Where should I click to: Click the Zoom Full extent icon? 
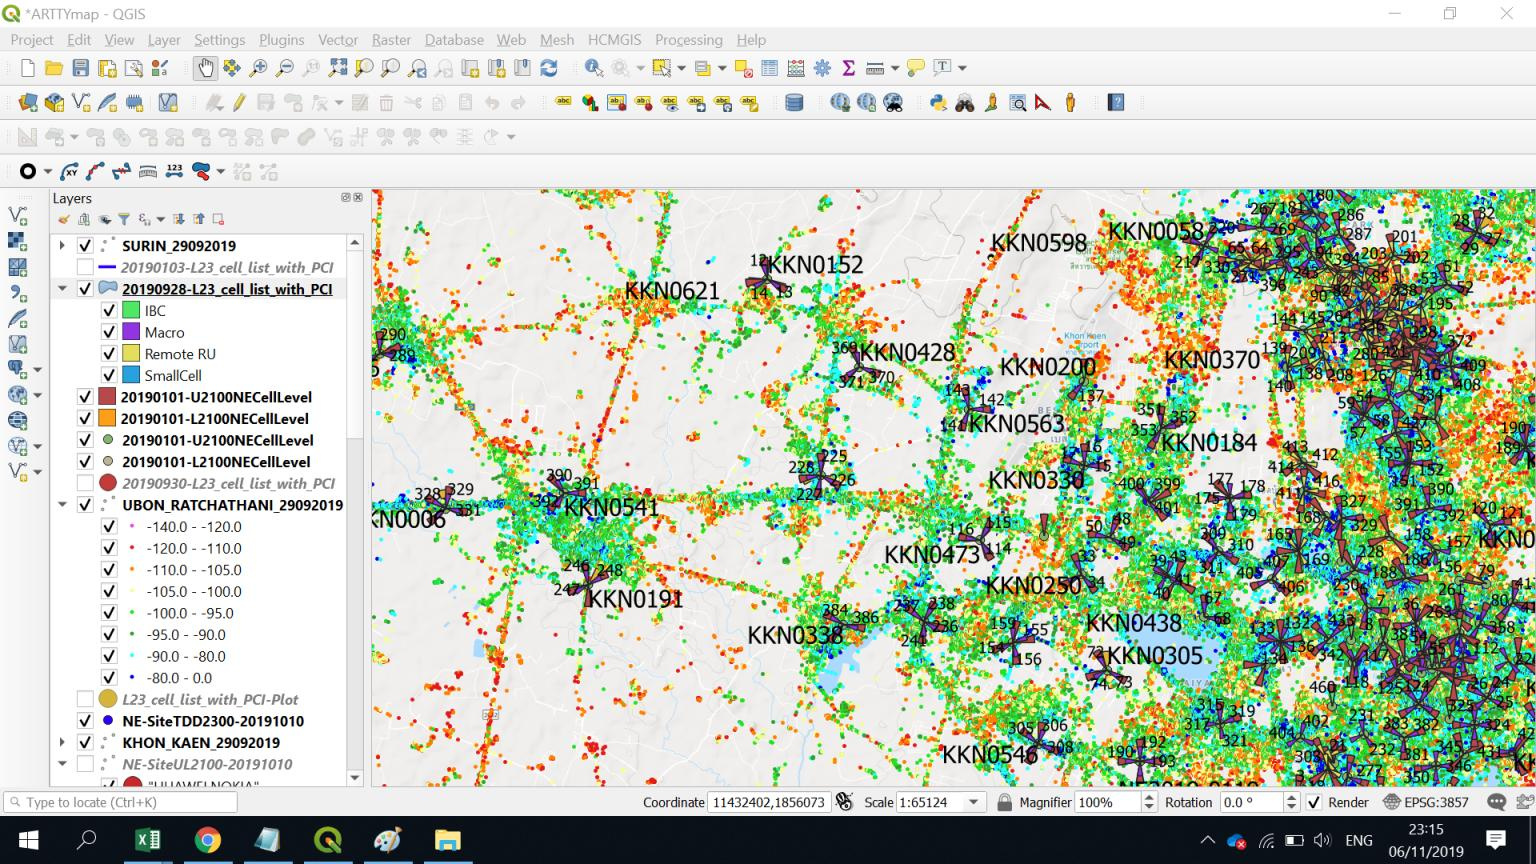[338, 68]
